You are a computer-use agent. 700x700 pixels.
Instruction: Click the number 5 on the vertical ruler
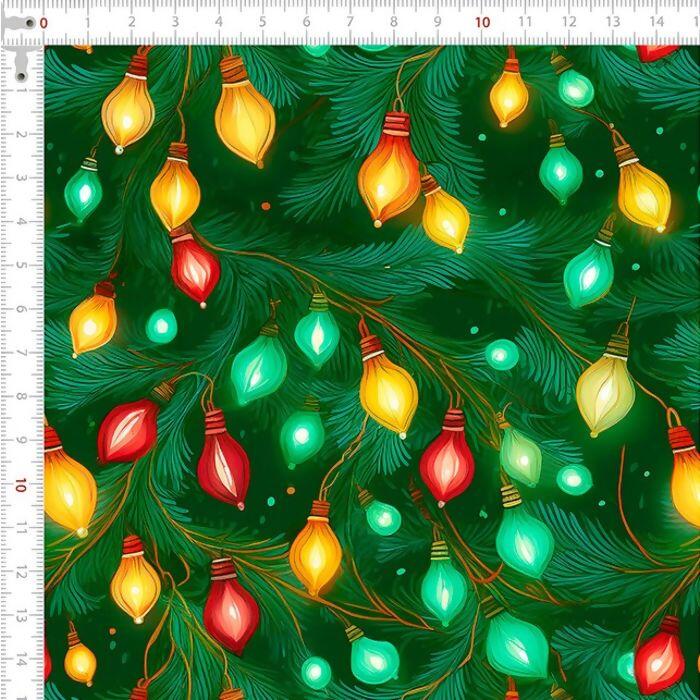click(x=20, y=265)
